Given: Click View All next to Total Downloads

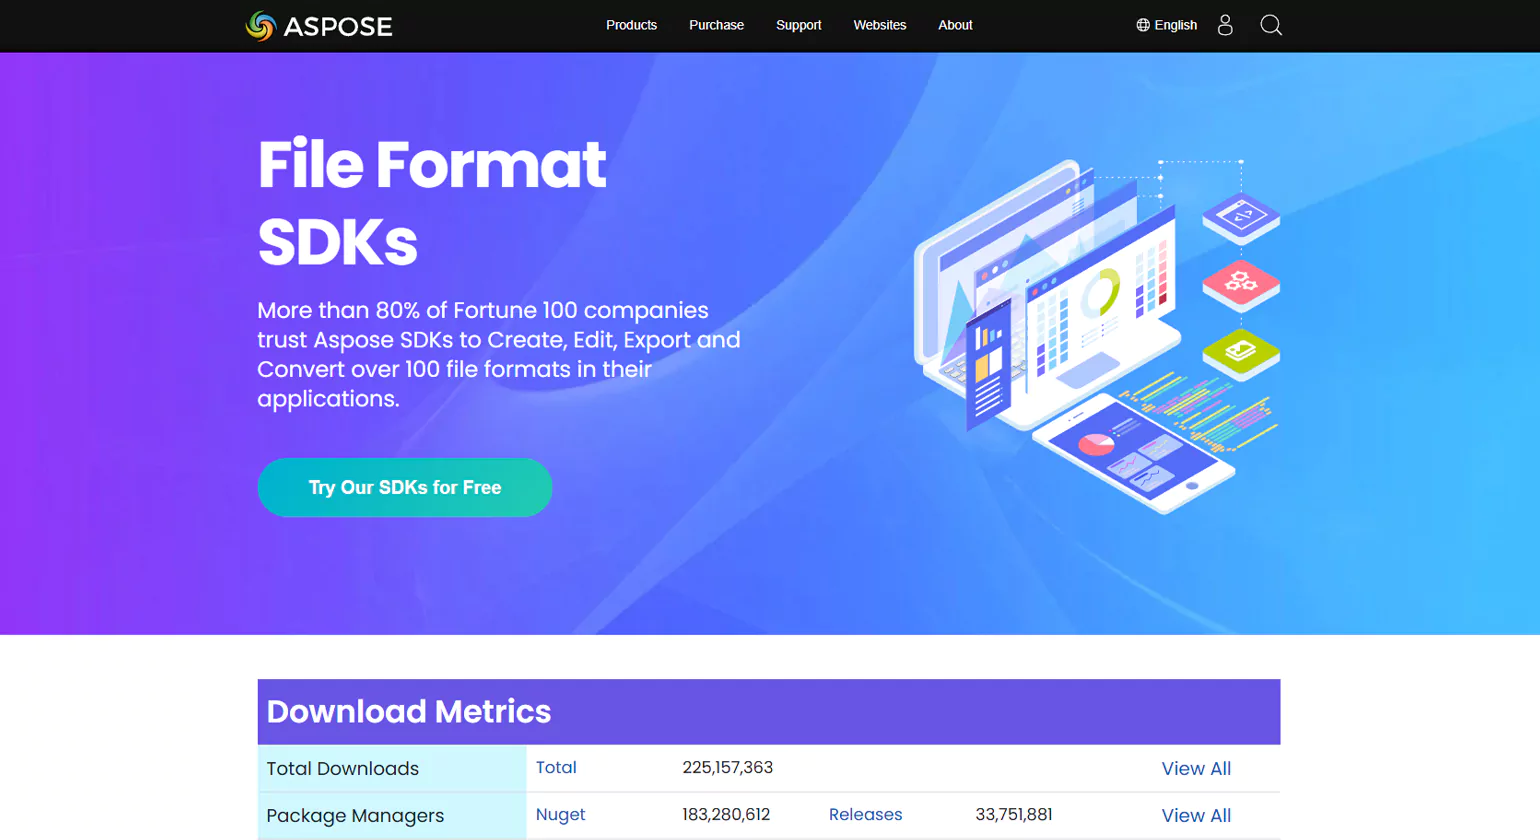Looking at the screenshot, I should (x=1196, y=768).
